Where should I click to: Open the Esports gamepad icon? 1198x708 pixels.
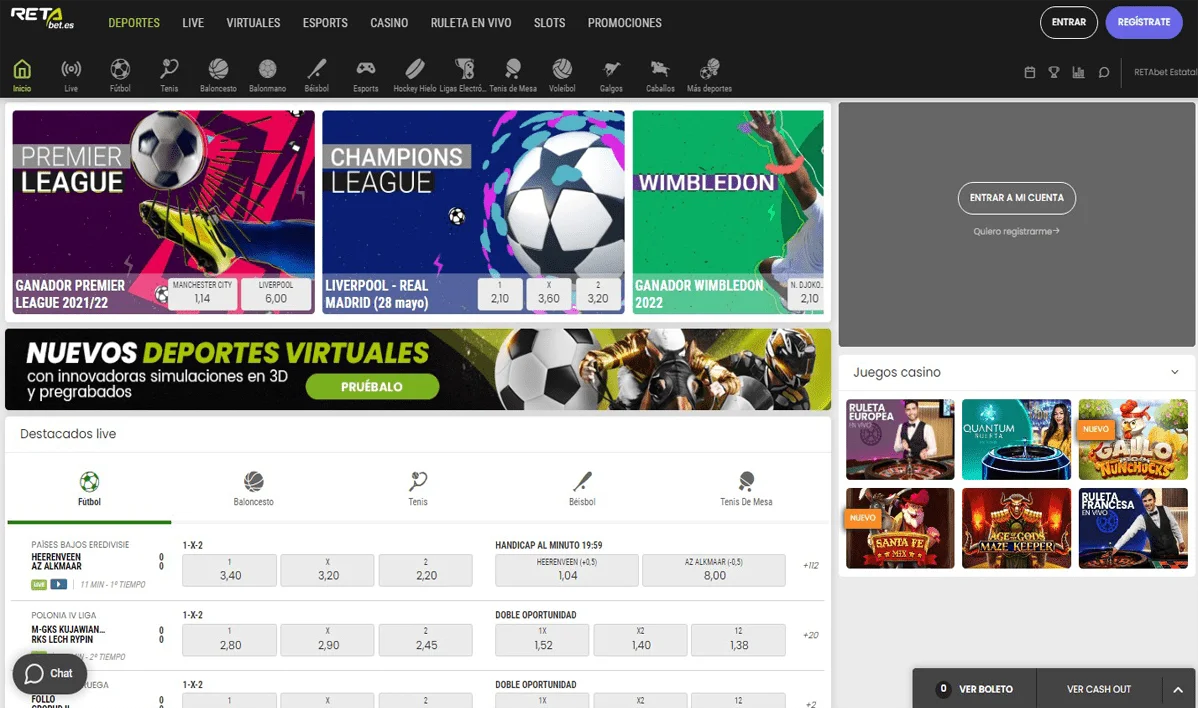(x=366, y=76)
